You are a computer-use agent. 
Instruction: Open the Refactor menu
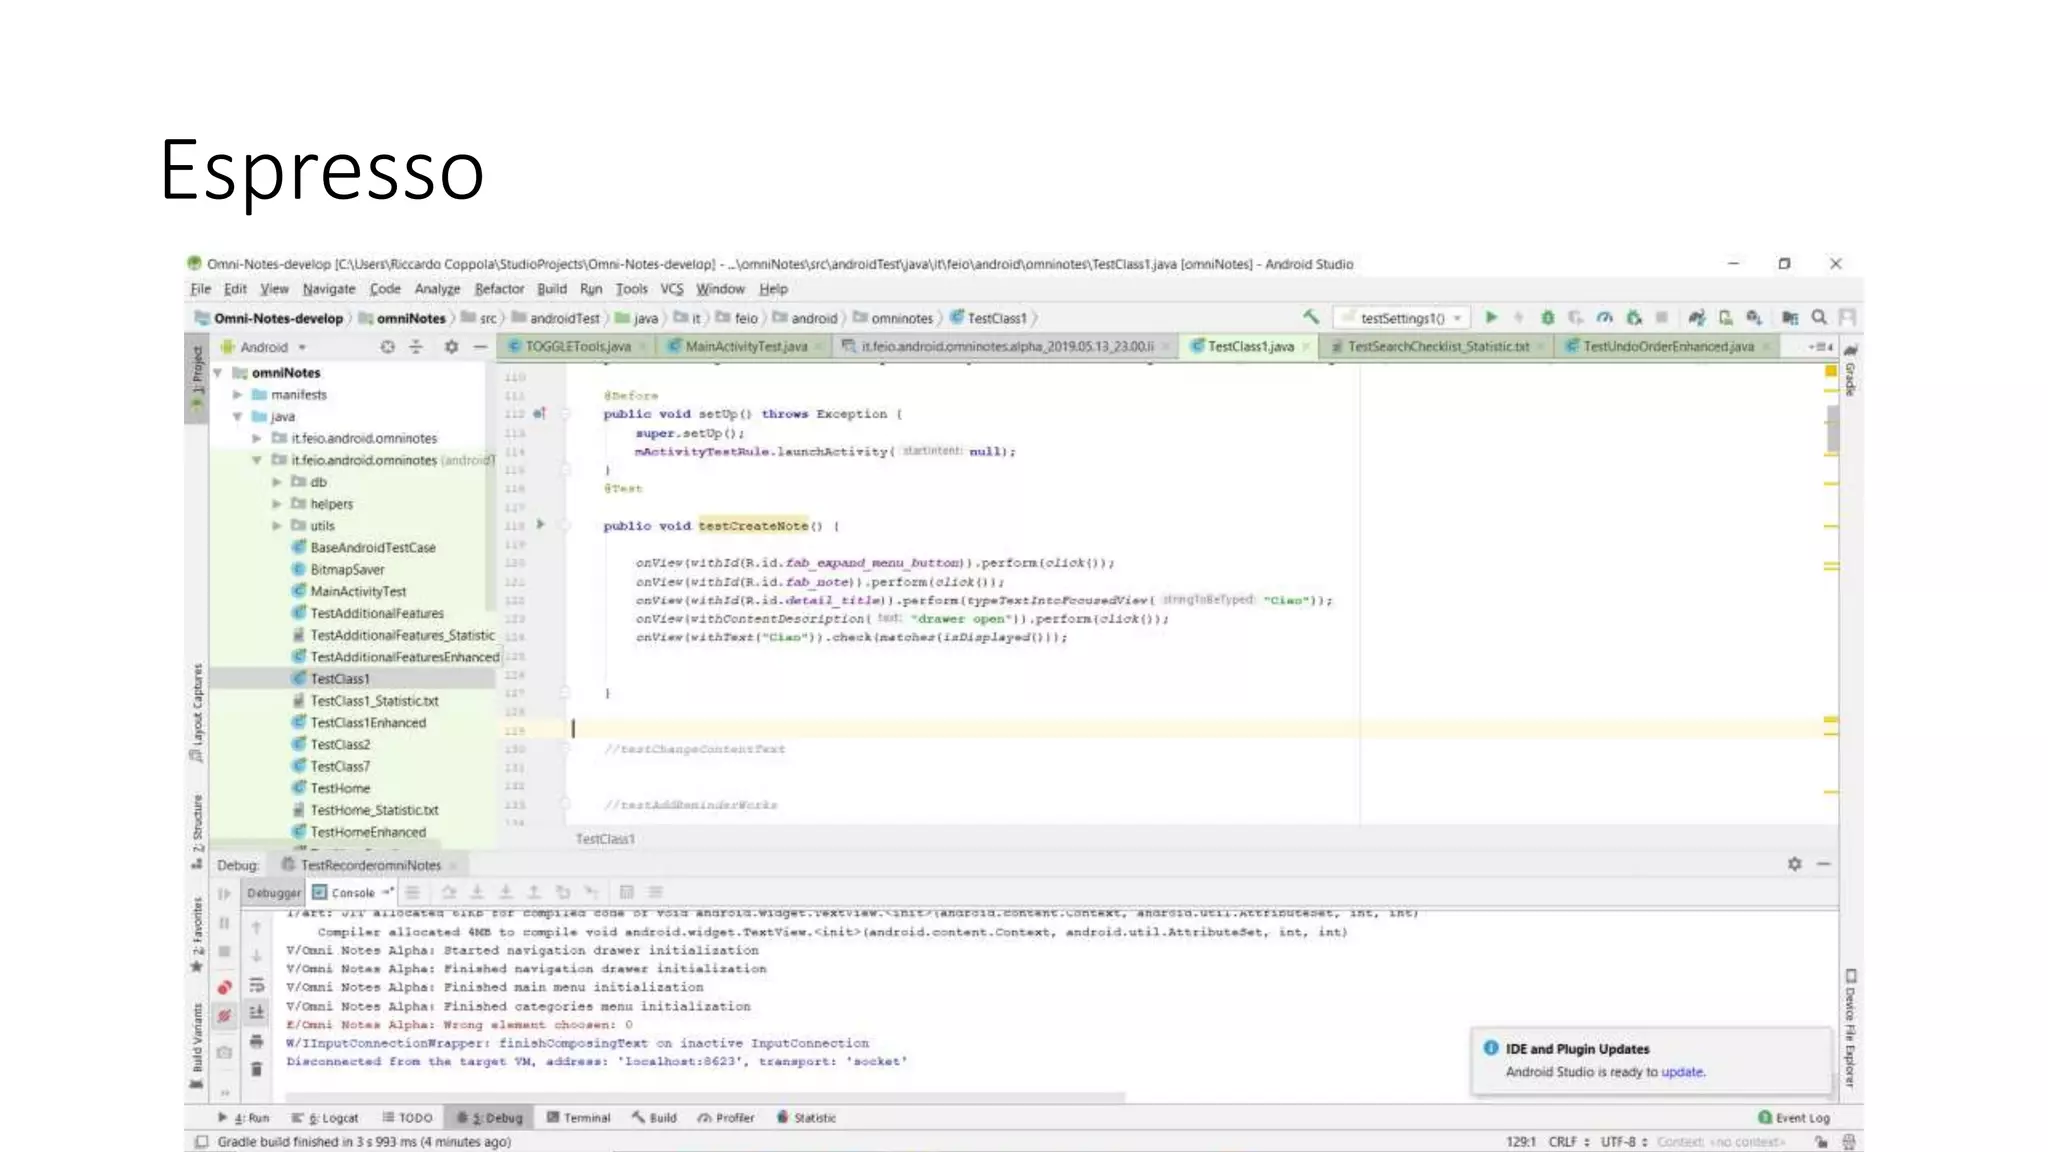[499, 289]
